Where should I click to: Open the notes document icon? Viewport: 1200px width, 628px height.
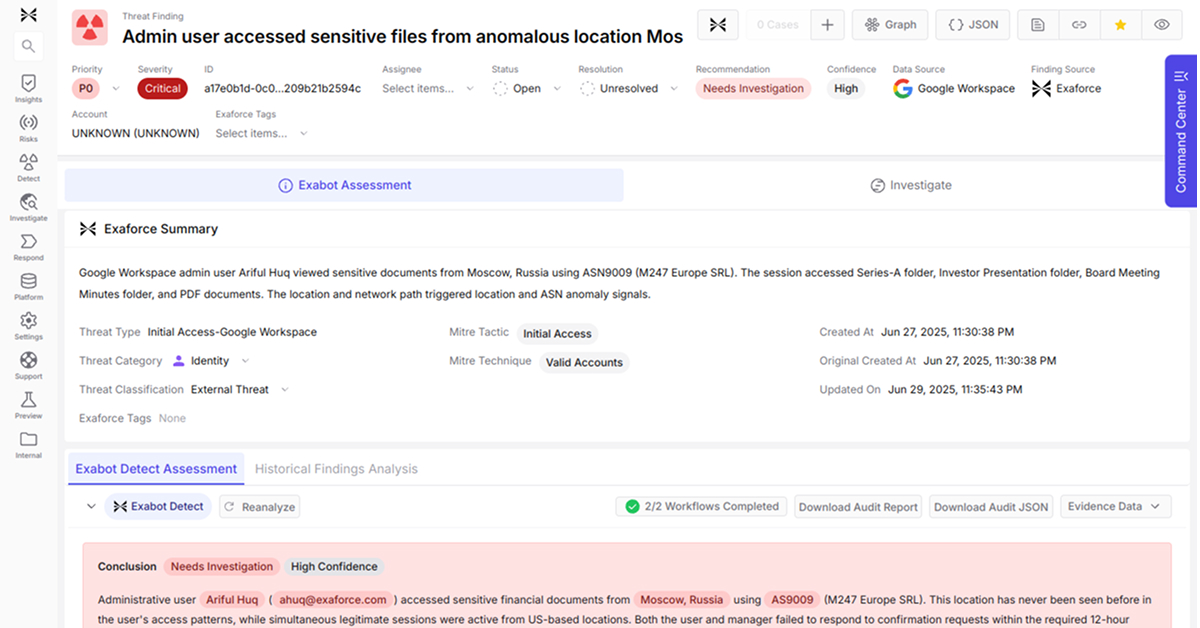tap(1038, 25)
